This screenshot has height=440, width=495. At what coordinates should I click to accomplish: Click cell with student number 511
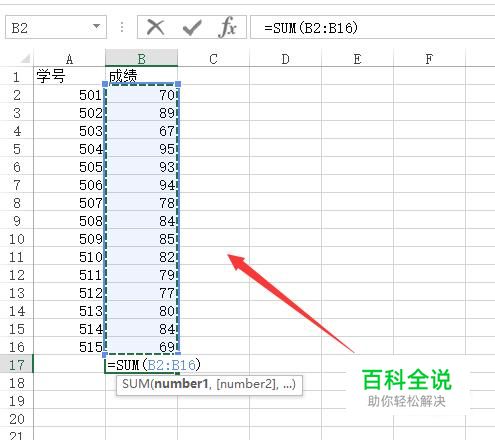[x=69, y=275]
